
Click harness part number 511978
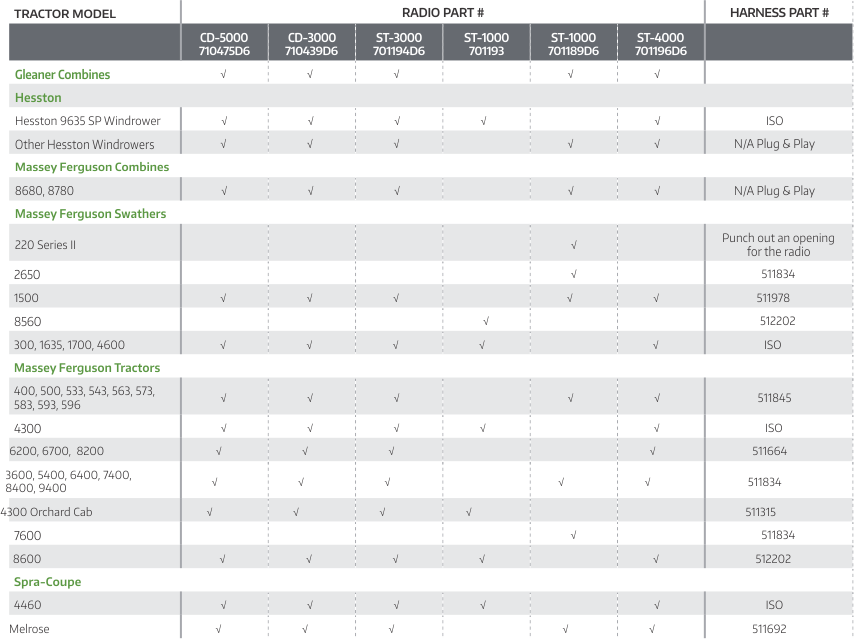tap(774, 298)
